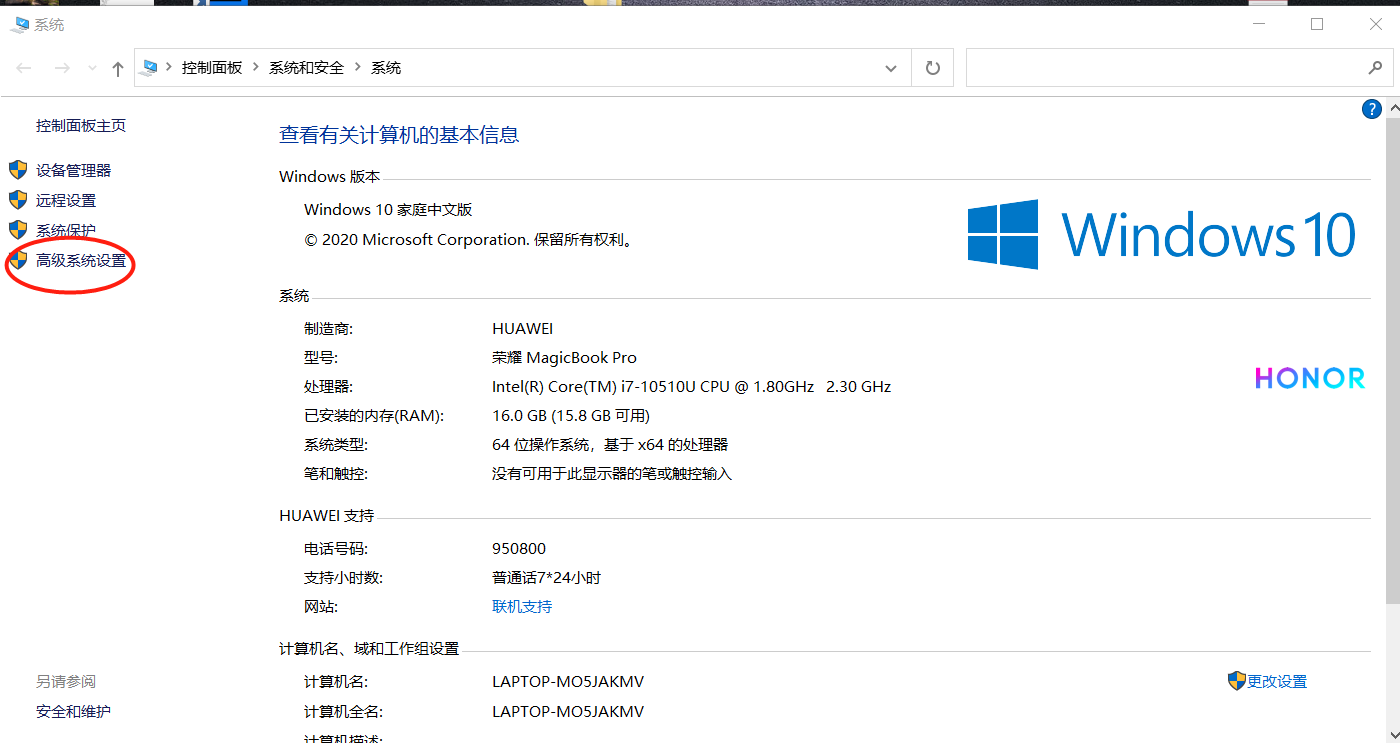
Task: Click the 荣耀 MagicBook Pro model text
Action: [564, 357]
